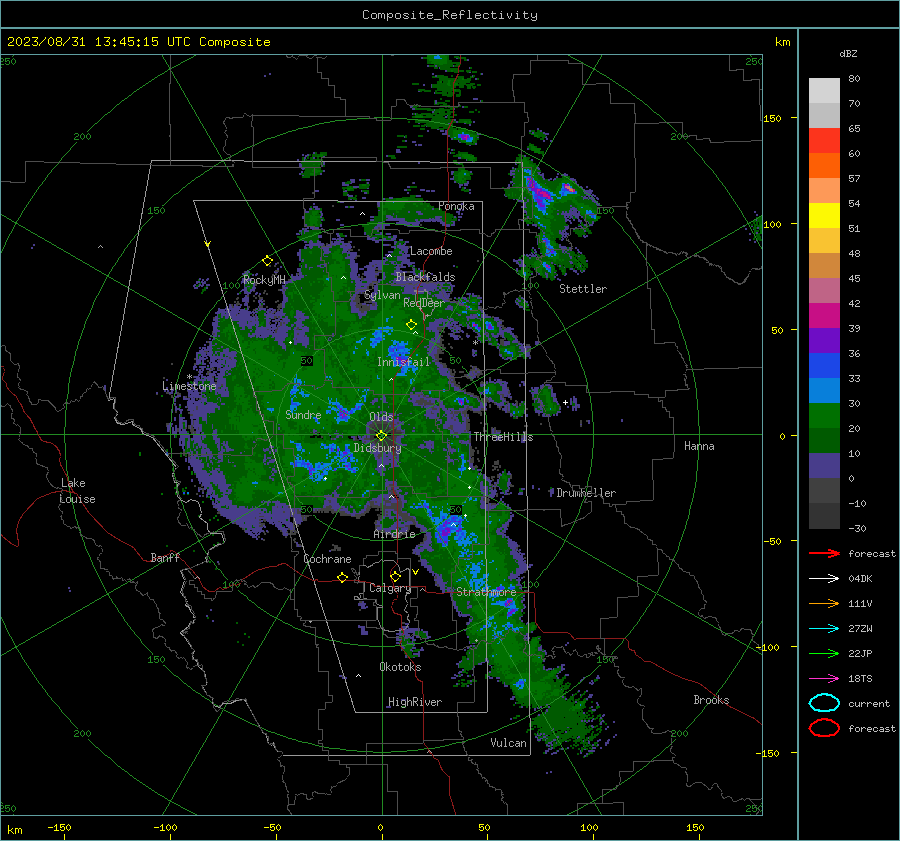Click the Banff city label
Viewport: 900px width, 841px height.
165,557
